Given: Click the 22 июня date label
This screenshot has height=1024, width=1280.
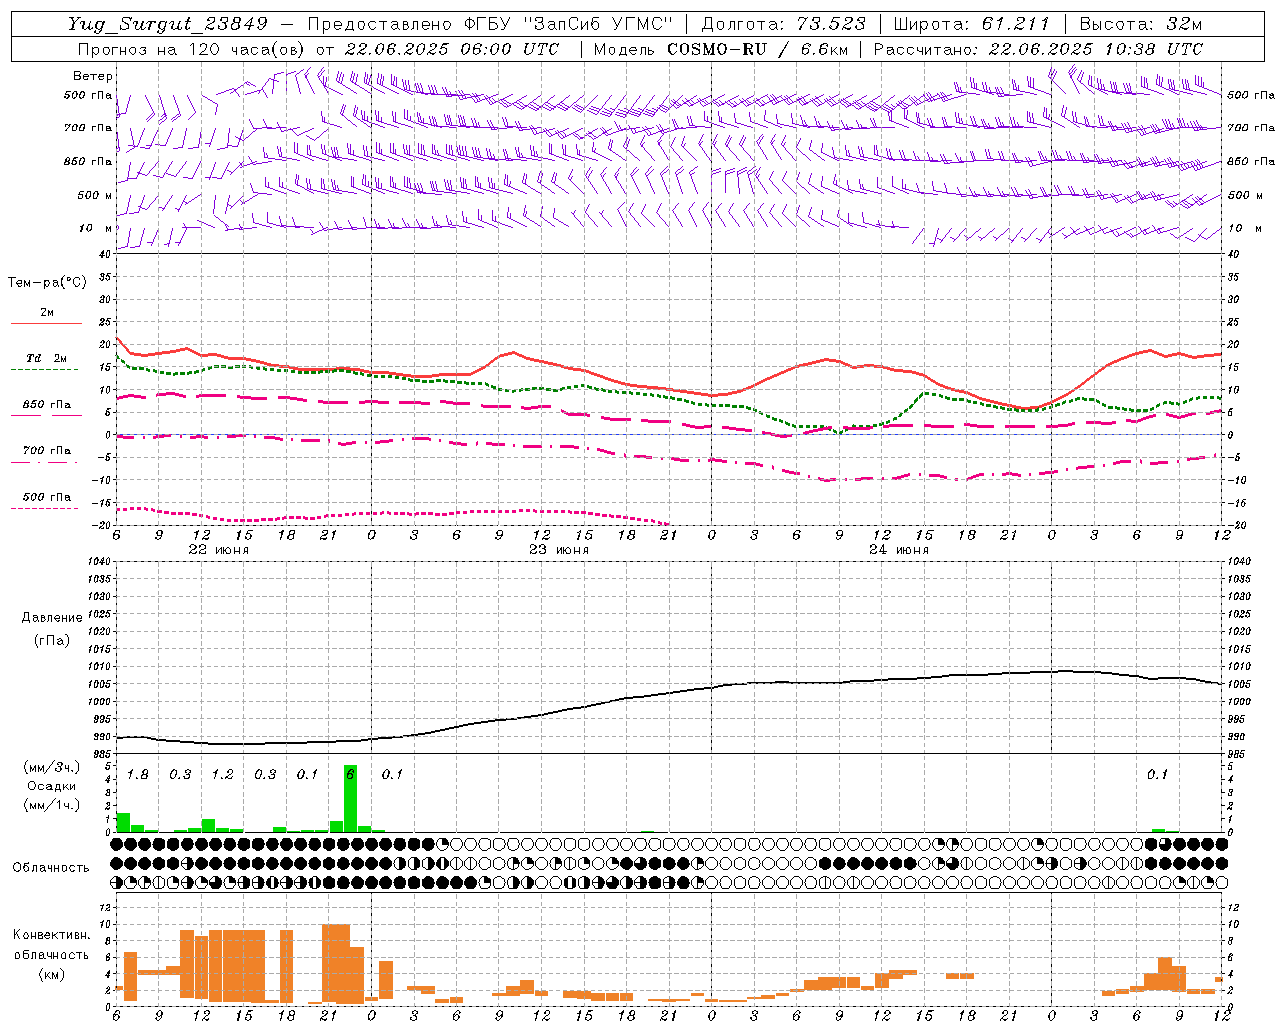Looking at the screenshot, I should 219,550.
